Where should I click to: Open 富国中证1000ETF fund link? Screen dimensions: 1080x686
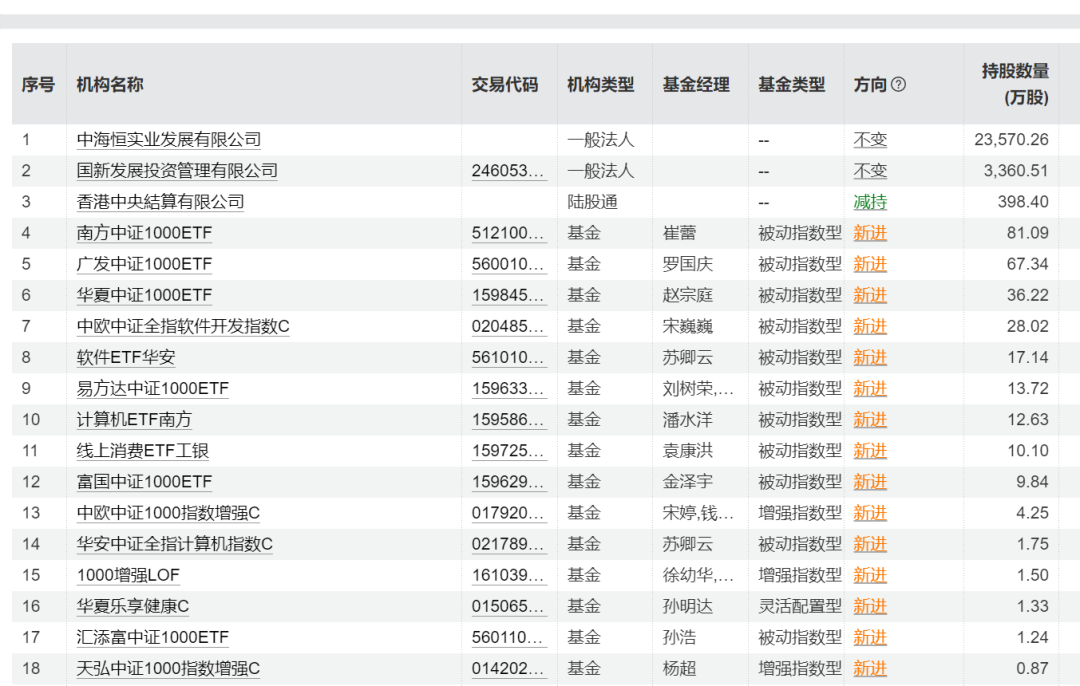coord(144,481)
